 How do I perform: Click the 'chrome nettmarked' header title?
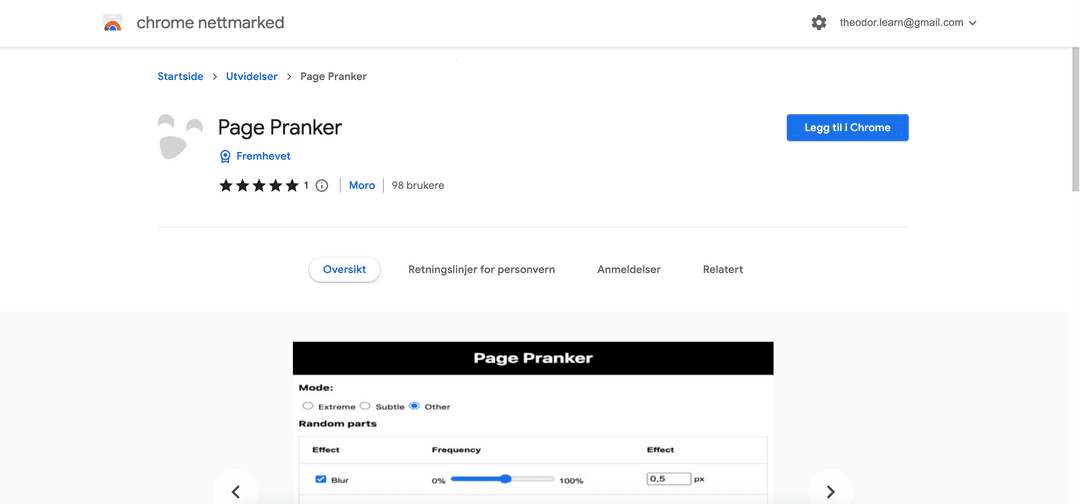210,23
